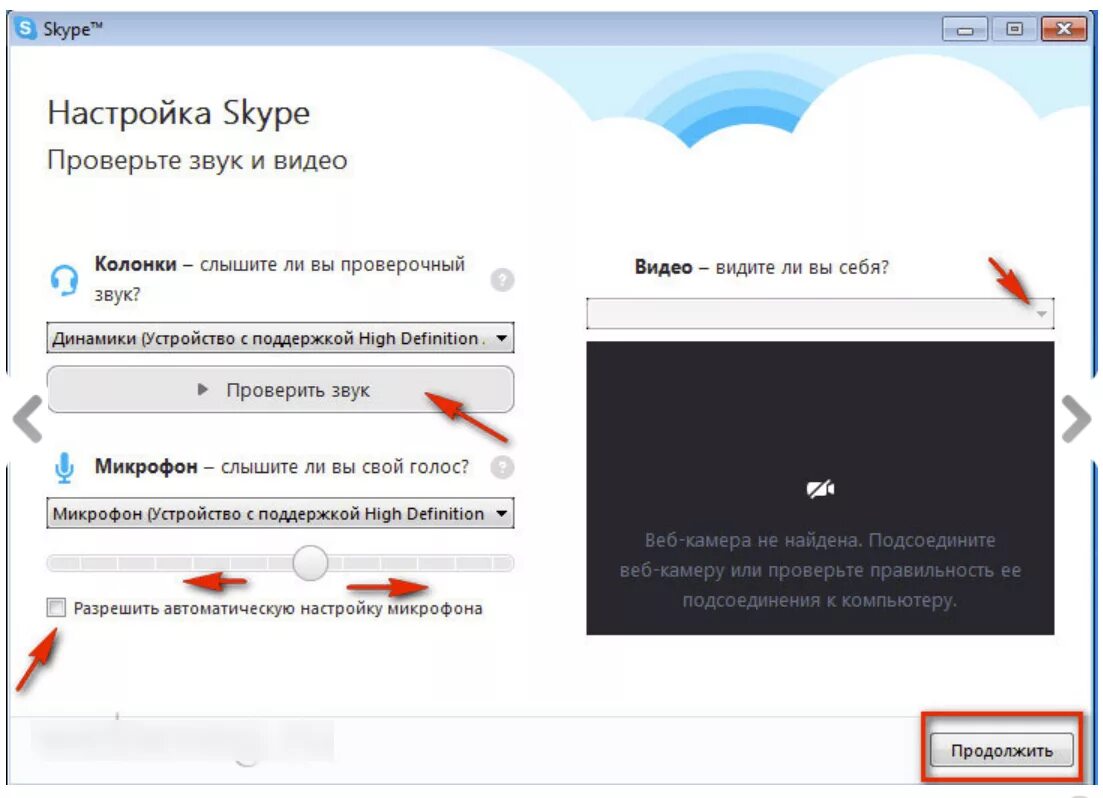This screenshot has height=798, width=1103.
Task: Open the help icon next to Колонки
Action: (x=502, y=280)
